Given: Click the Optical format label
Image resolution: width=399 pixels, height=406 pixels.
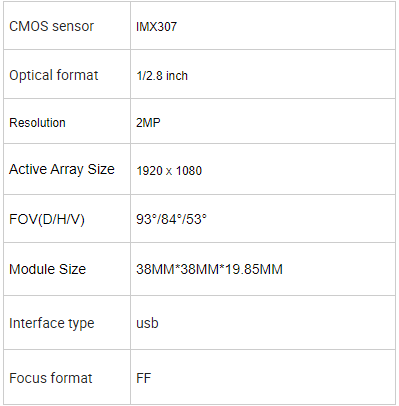Looking at the screenshot, I should pos(53,75).
